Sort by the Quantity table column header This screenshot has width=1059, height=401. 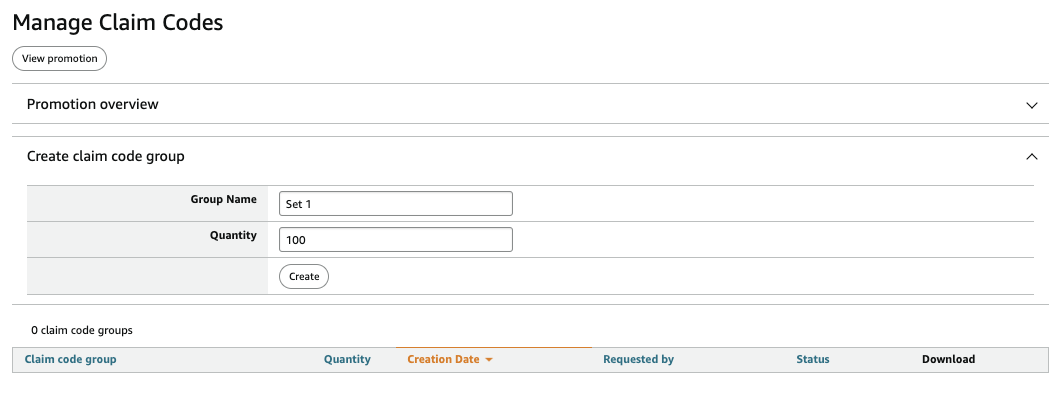[347, 359]
